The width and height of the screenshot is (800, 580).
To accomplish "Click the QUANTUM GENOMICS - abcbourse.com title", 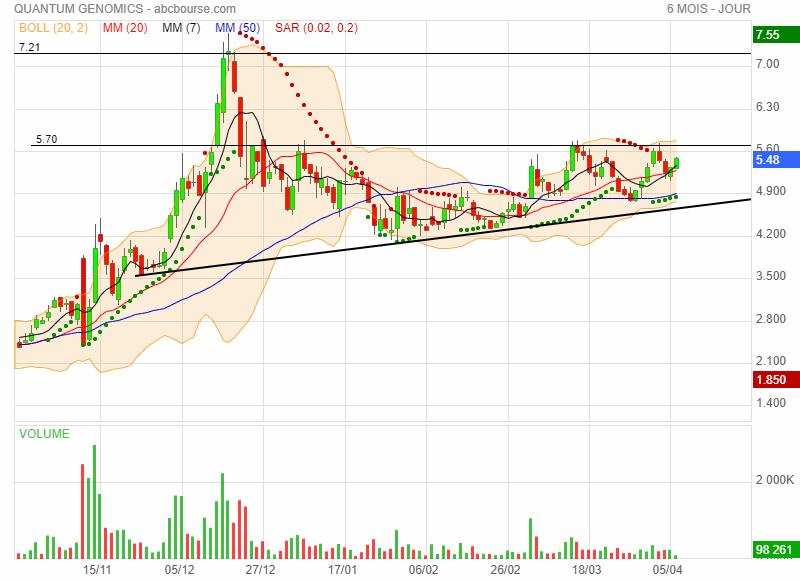I will coord(125,9).
